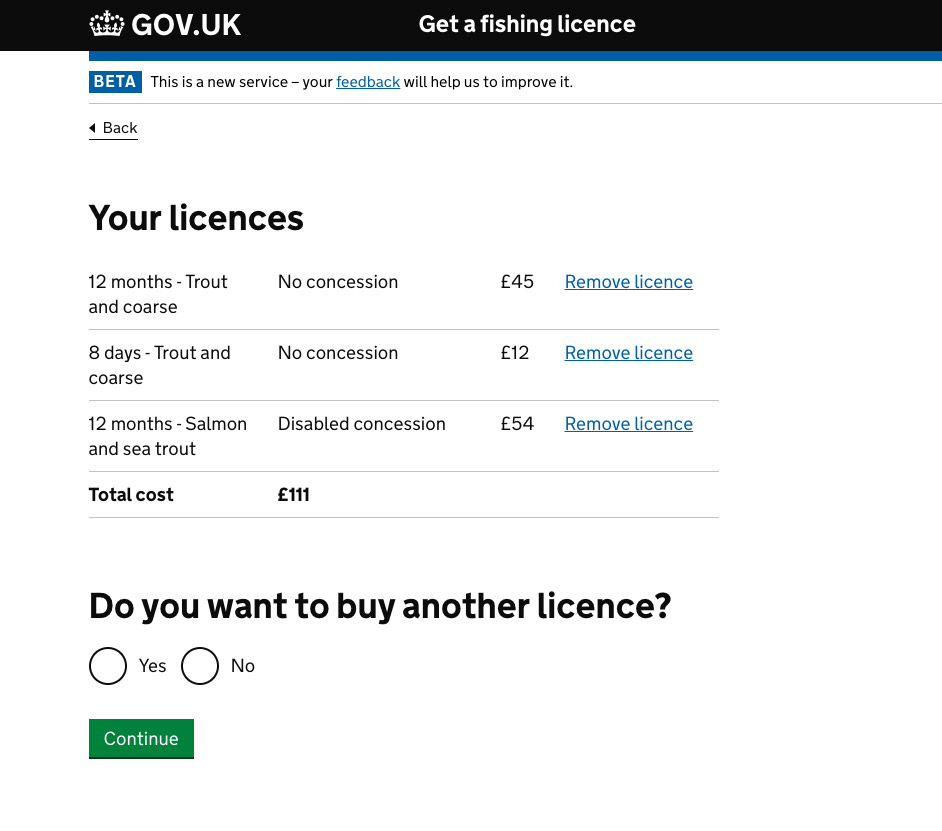Click the back arrow icon beside Back
The height and width of the screenshot is (831, 942).
click(x=93, y=128)
